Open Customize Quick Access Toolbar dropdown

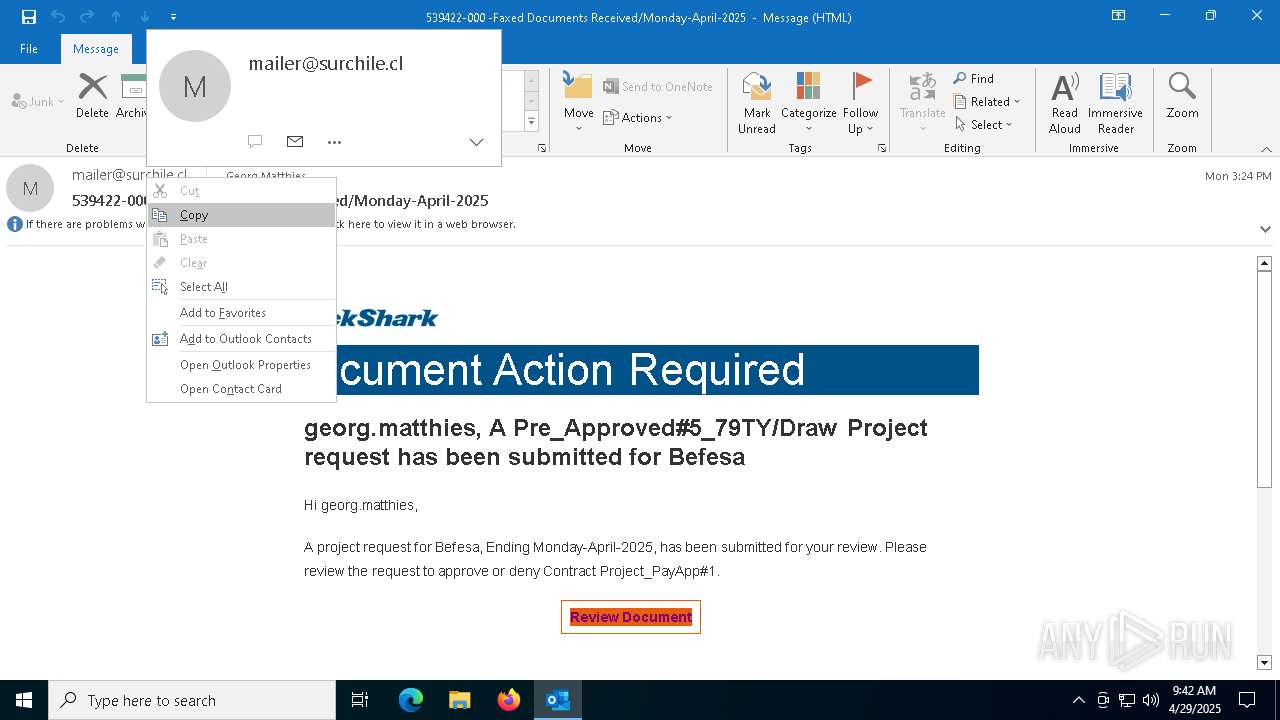[173, 17]
